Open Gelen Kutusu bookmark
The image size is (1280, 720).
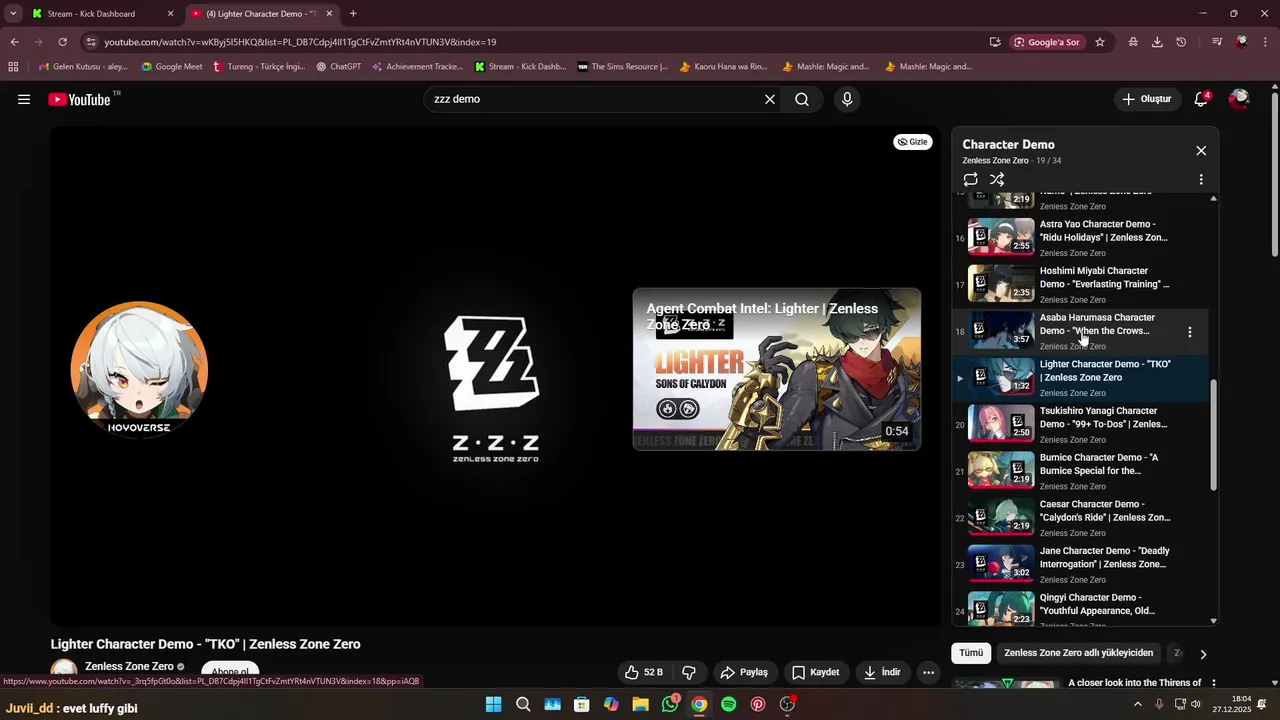pyautogui.click(x=83, y=67)
